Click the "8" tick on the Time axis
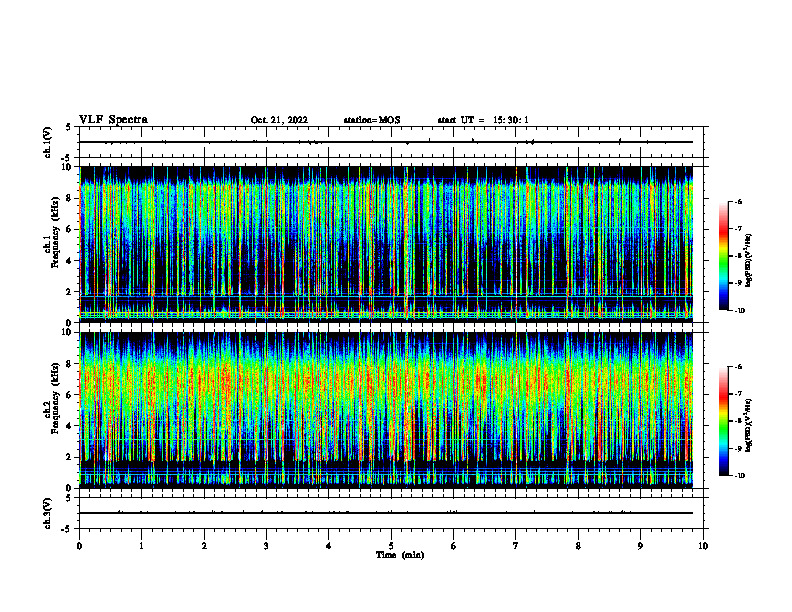 [578, 546]
